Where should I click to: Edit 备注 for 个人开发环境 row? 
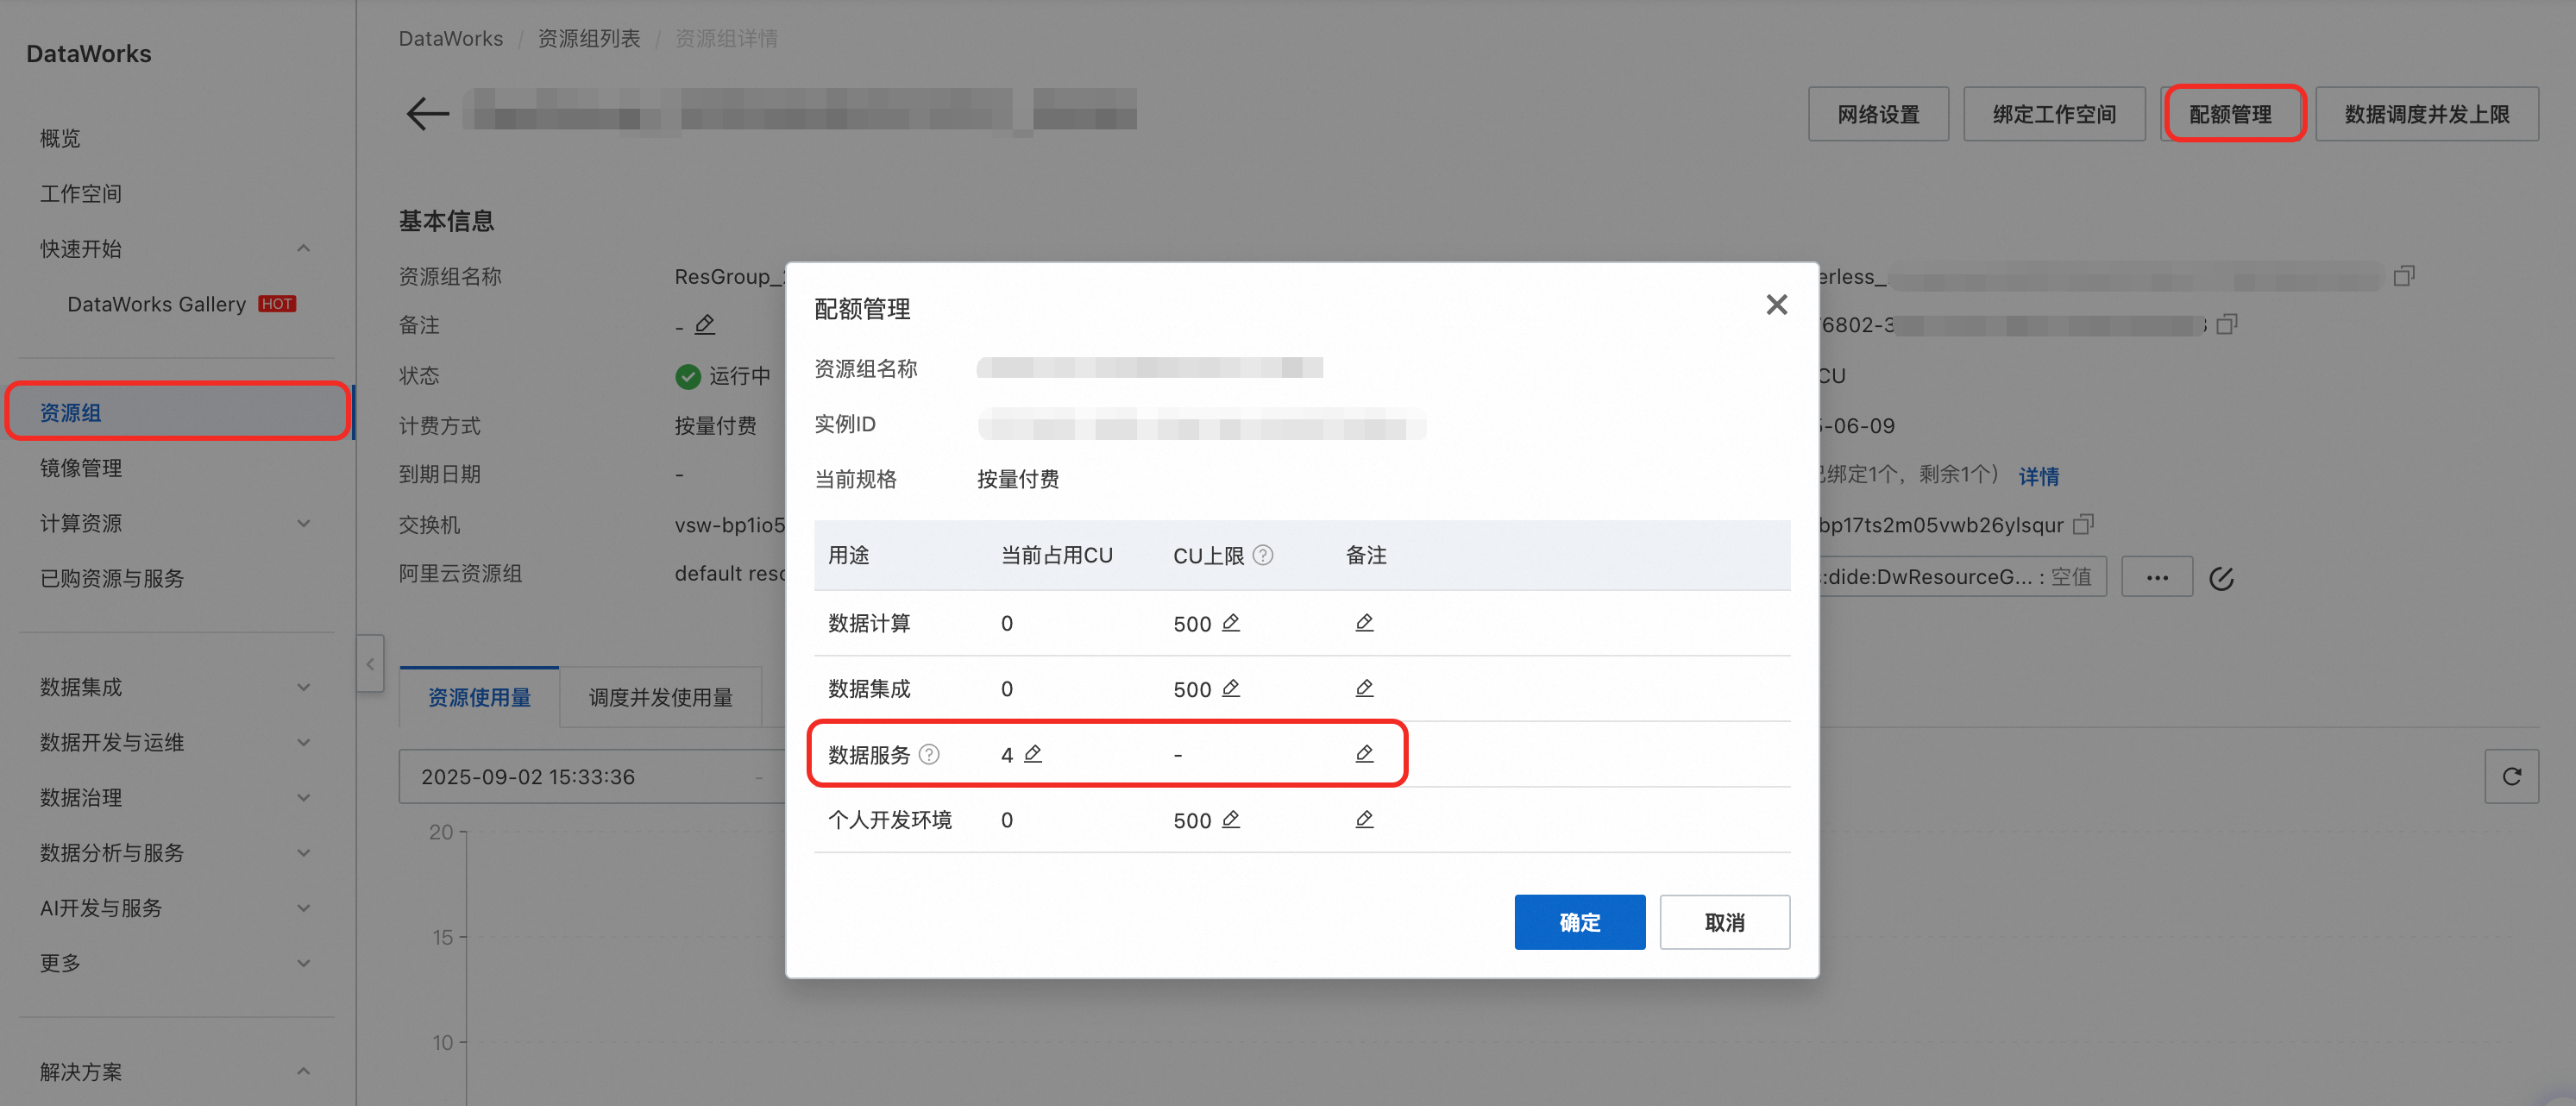(1364, 819)
